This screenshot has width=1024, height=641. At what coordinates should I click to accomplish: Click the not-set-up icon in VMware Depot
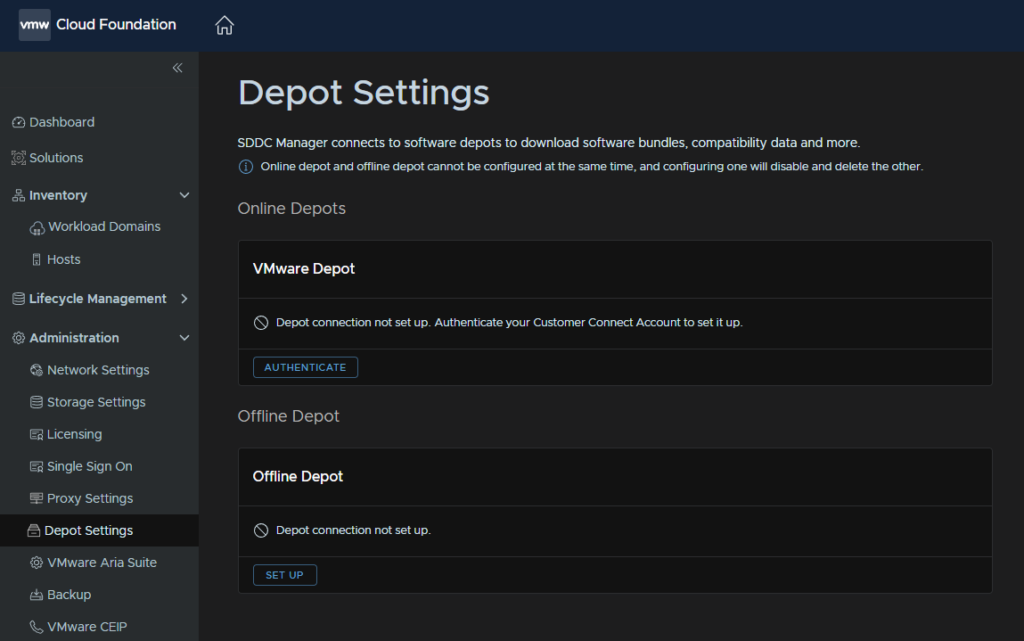[x=261, y=322]
